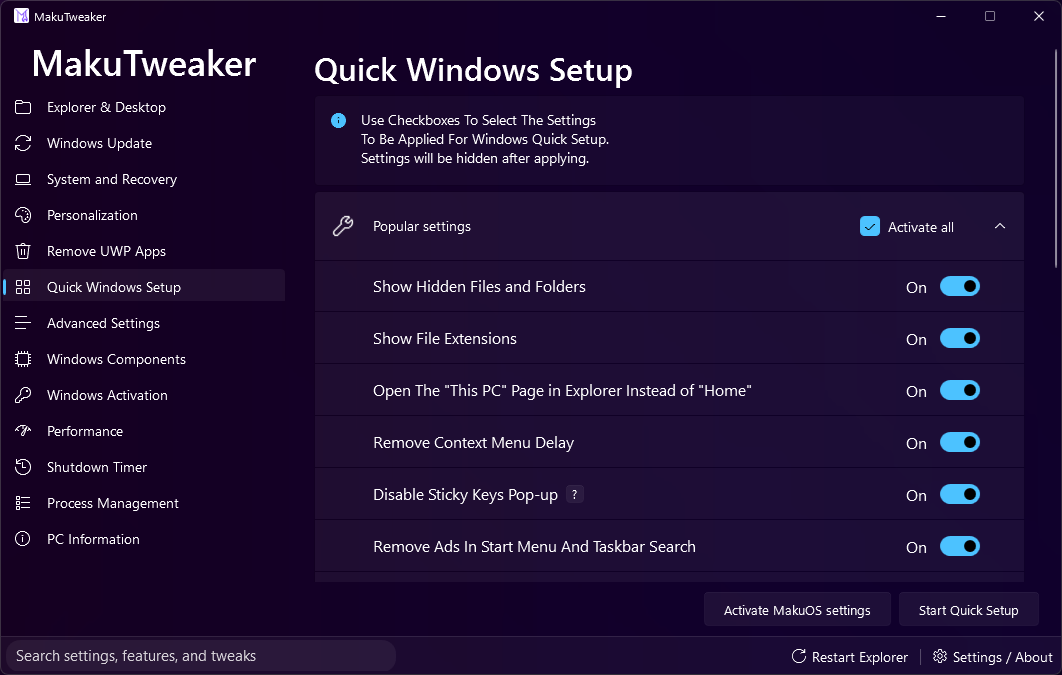This screenshot has width=1062, height=675.
Task: Click the Windows Update refresh icon
Action: pos(23,143)
